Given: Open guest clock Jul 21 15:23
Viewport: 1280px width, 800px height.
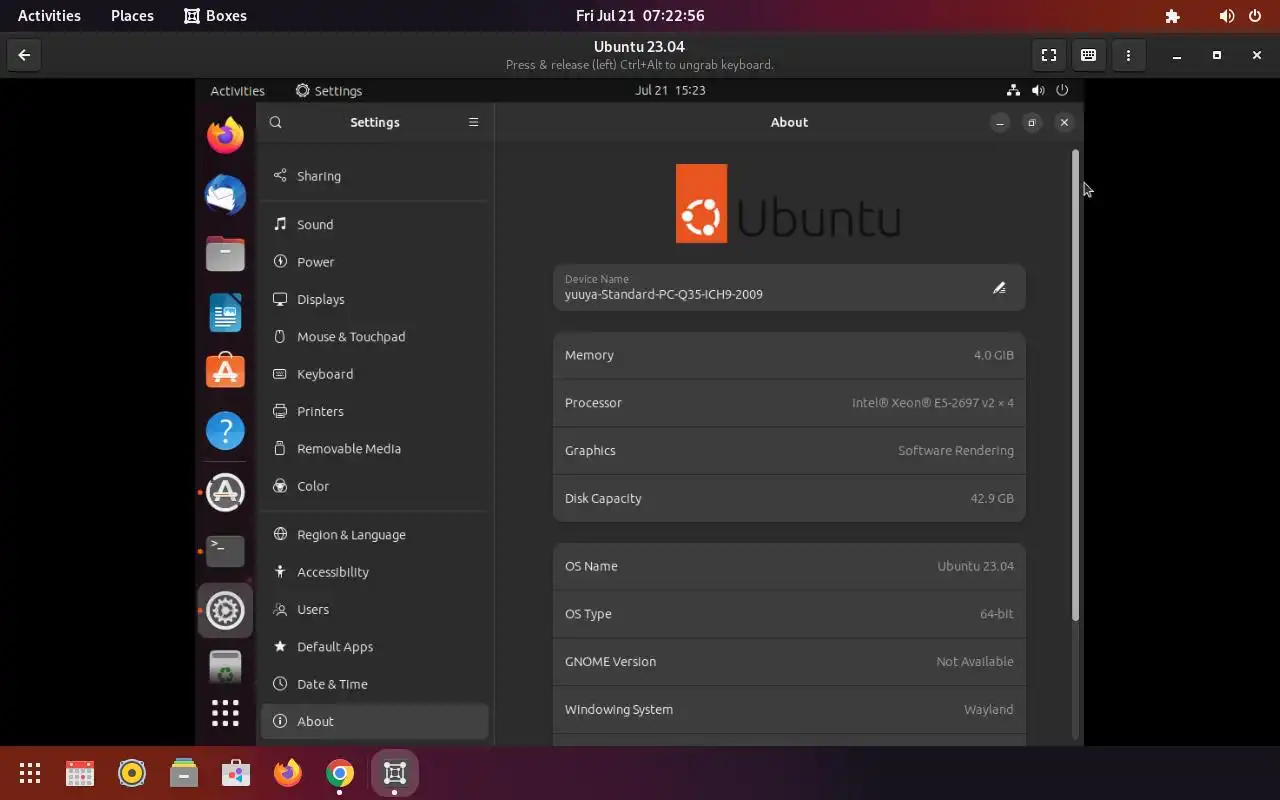Looking at the screenshot, I should [670, 90].
